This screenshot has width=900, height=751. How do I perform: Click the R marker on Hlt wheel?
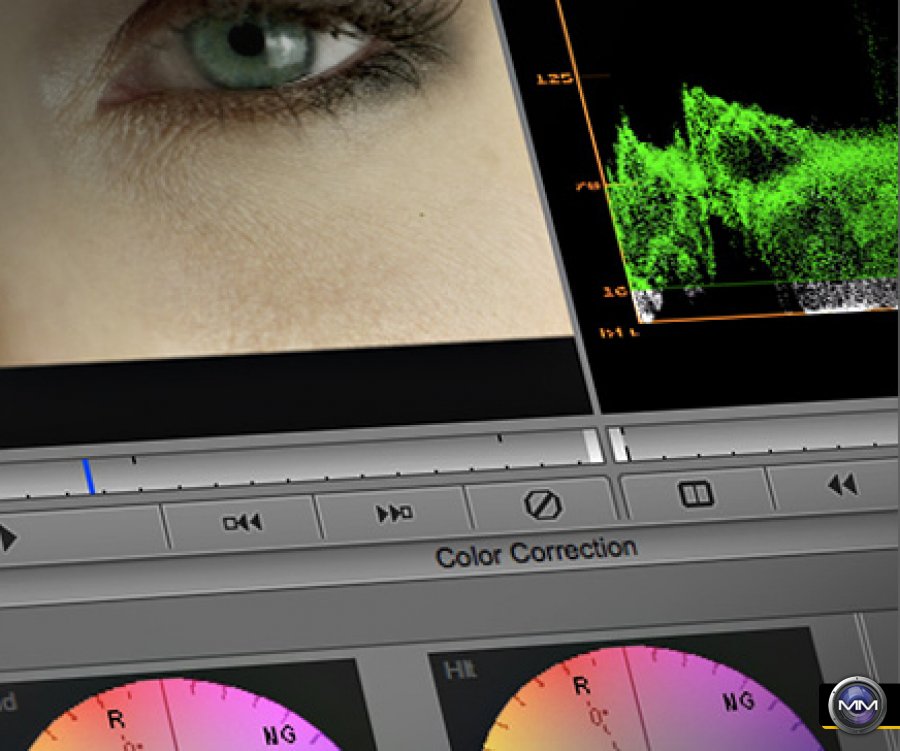[x=582, y=685]
